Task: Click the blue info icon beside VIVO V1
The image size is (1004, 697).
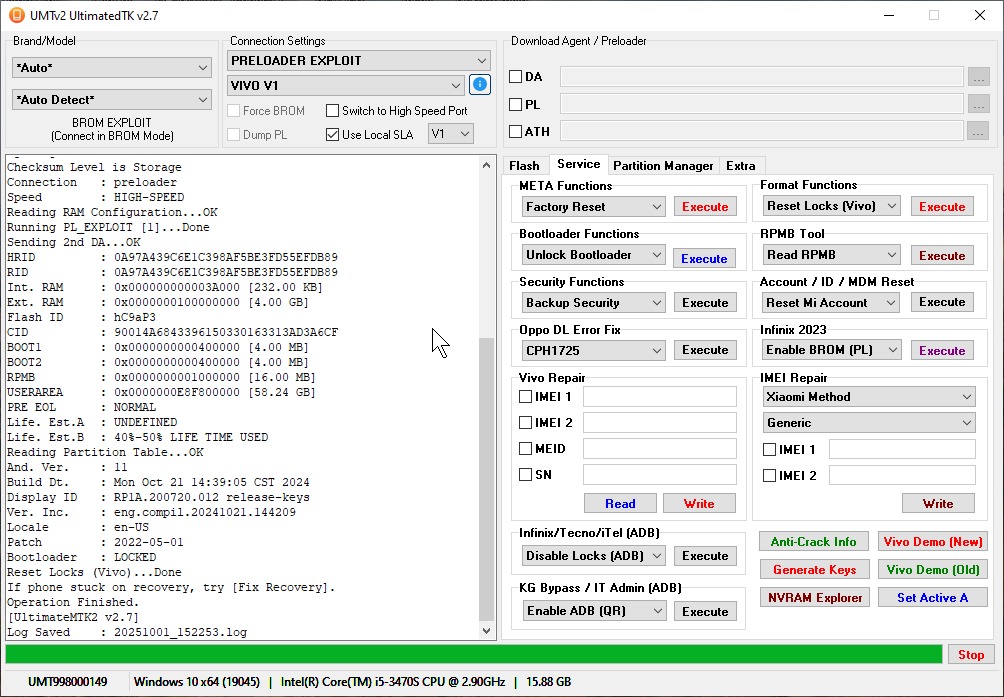Action: click(x=480, y=85)
